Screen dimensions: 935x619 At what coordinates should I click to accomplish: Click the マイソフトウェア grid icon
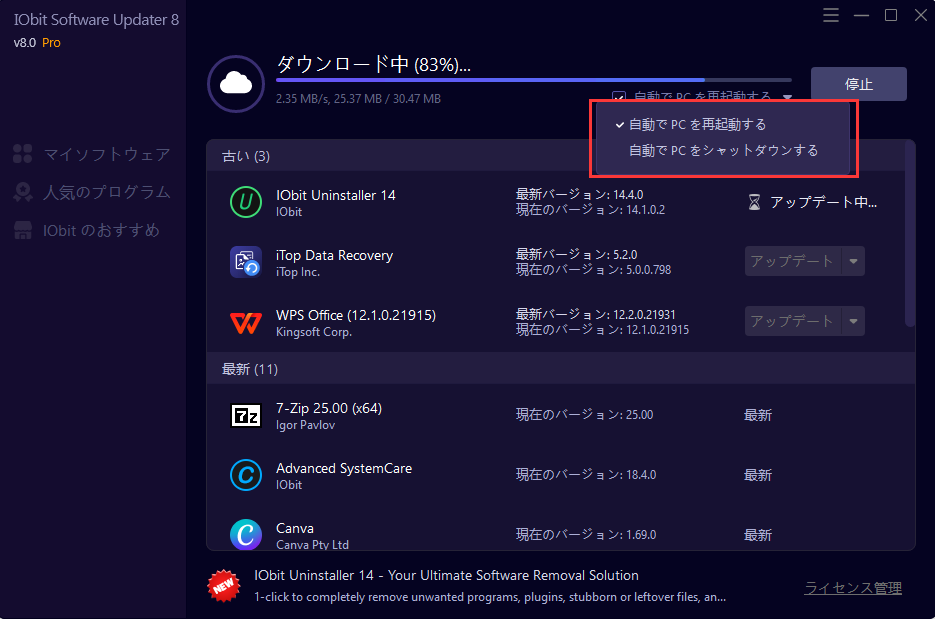tap(23, 154)
